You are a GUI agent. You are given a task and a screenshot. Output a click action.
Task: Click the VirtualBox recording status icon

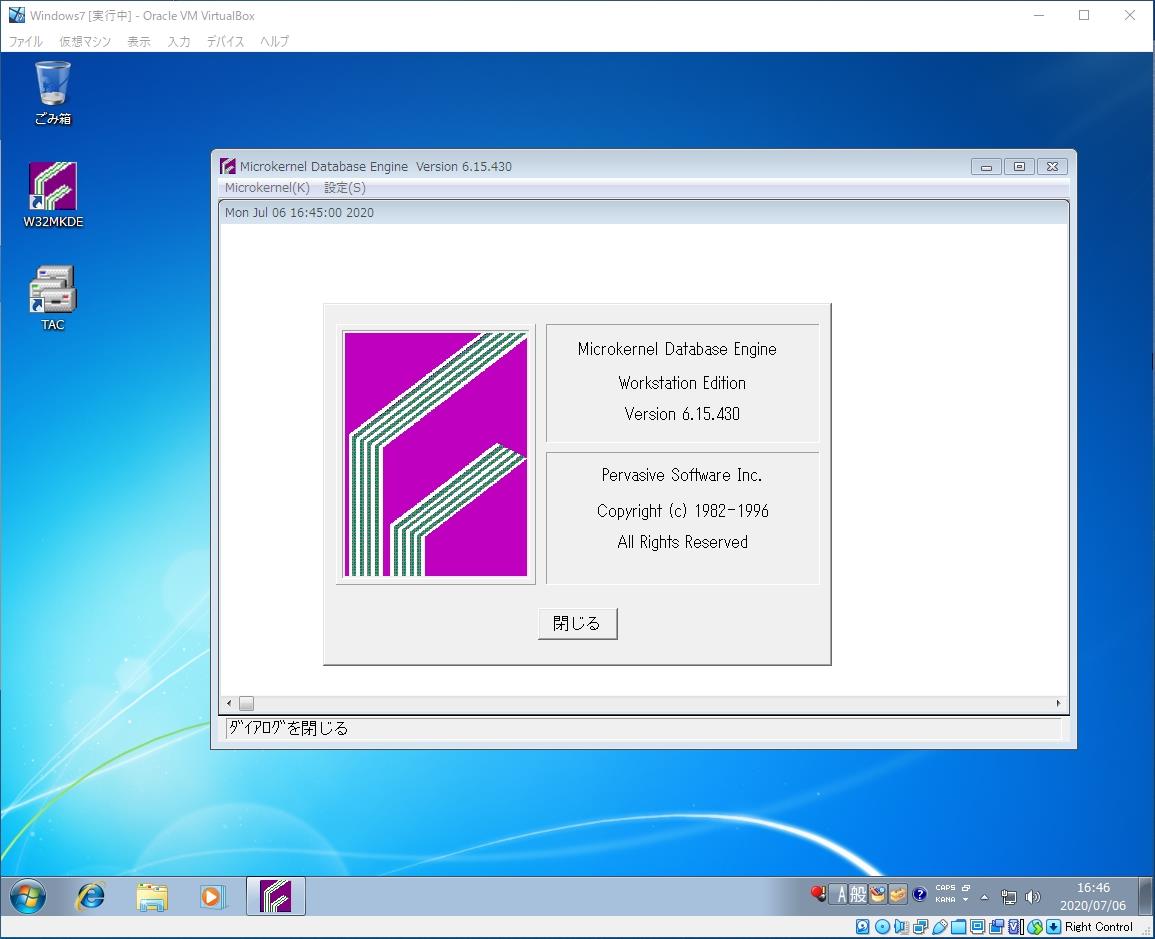tap(997, 927)
